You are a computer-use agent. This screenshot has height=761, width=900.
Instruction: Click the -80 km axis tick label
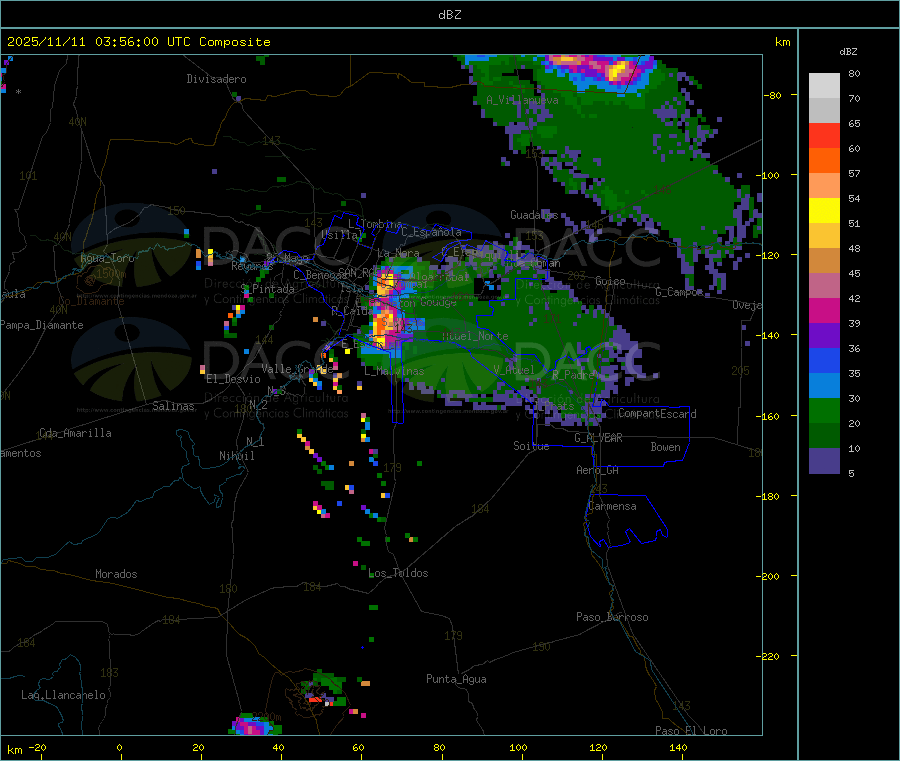(772, 95)
